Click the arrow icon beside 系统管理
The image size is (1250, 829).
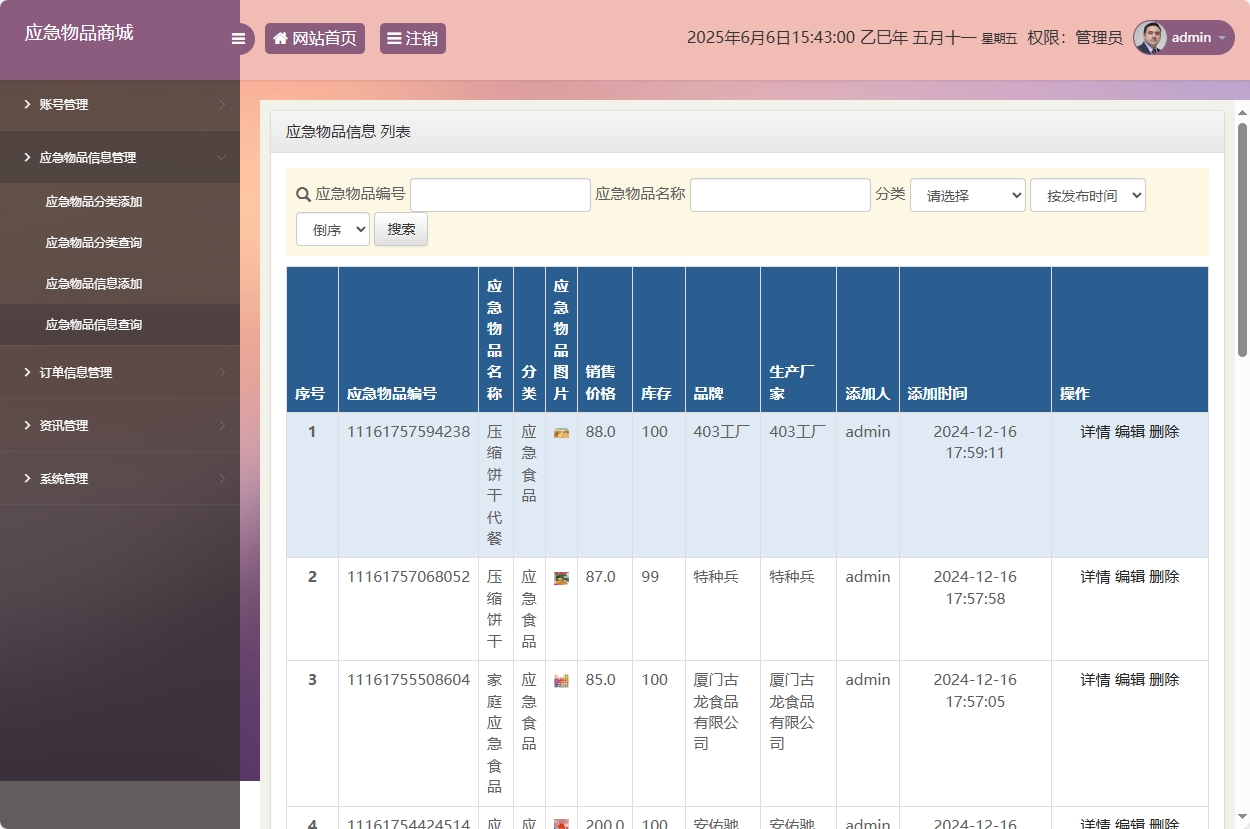[224, 478]
